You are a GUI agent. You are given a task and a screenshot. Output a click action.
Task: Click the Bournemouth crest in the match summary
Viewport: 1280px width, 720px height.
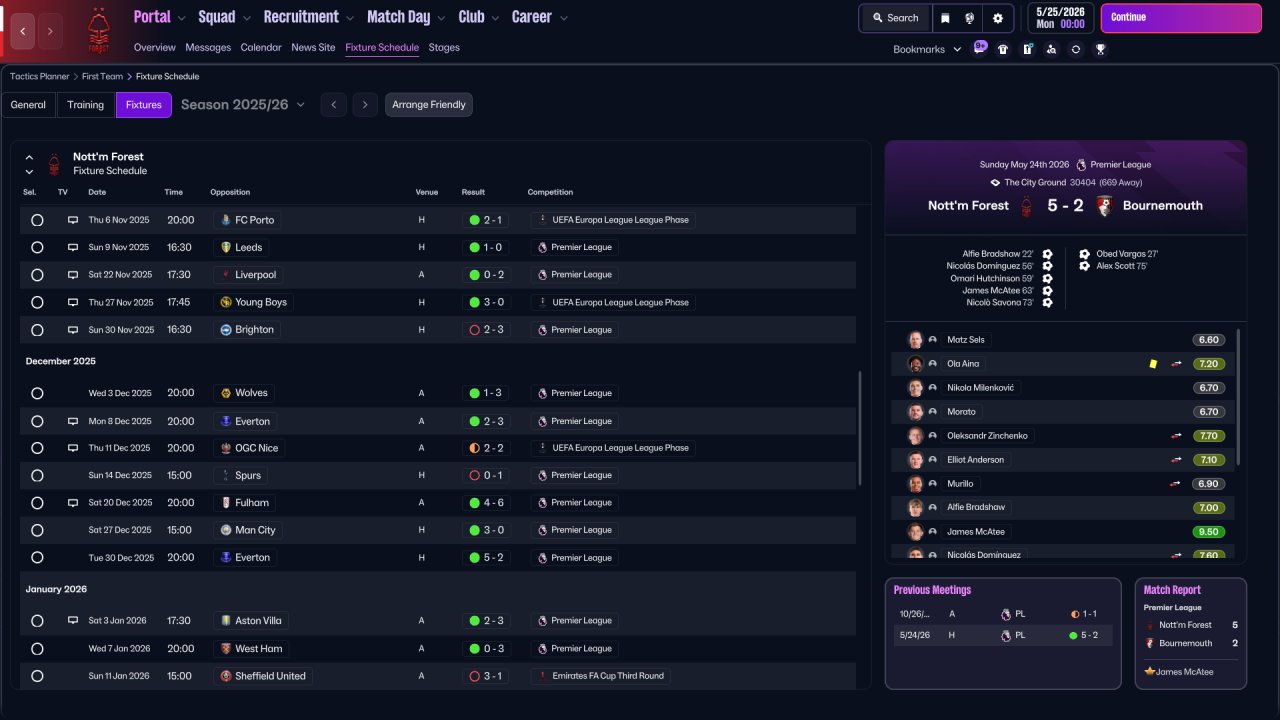click(x=1105, y=206)
